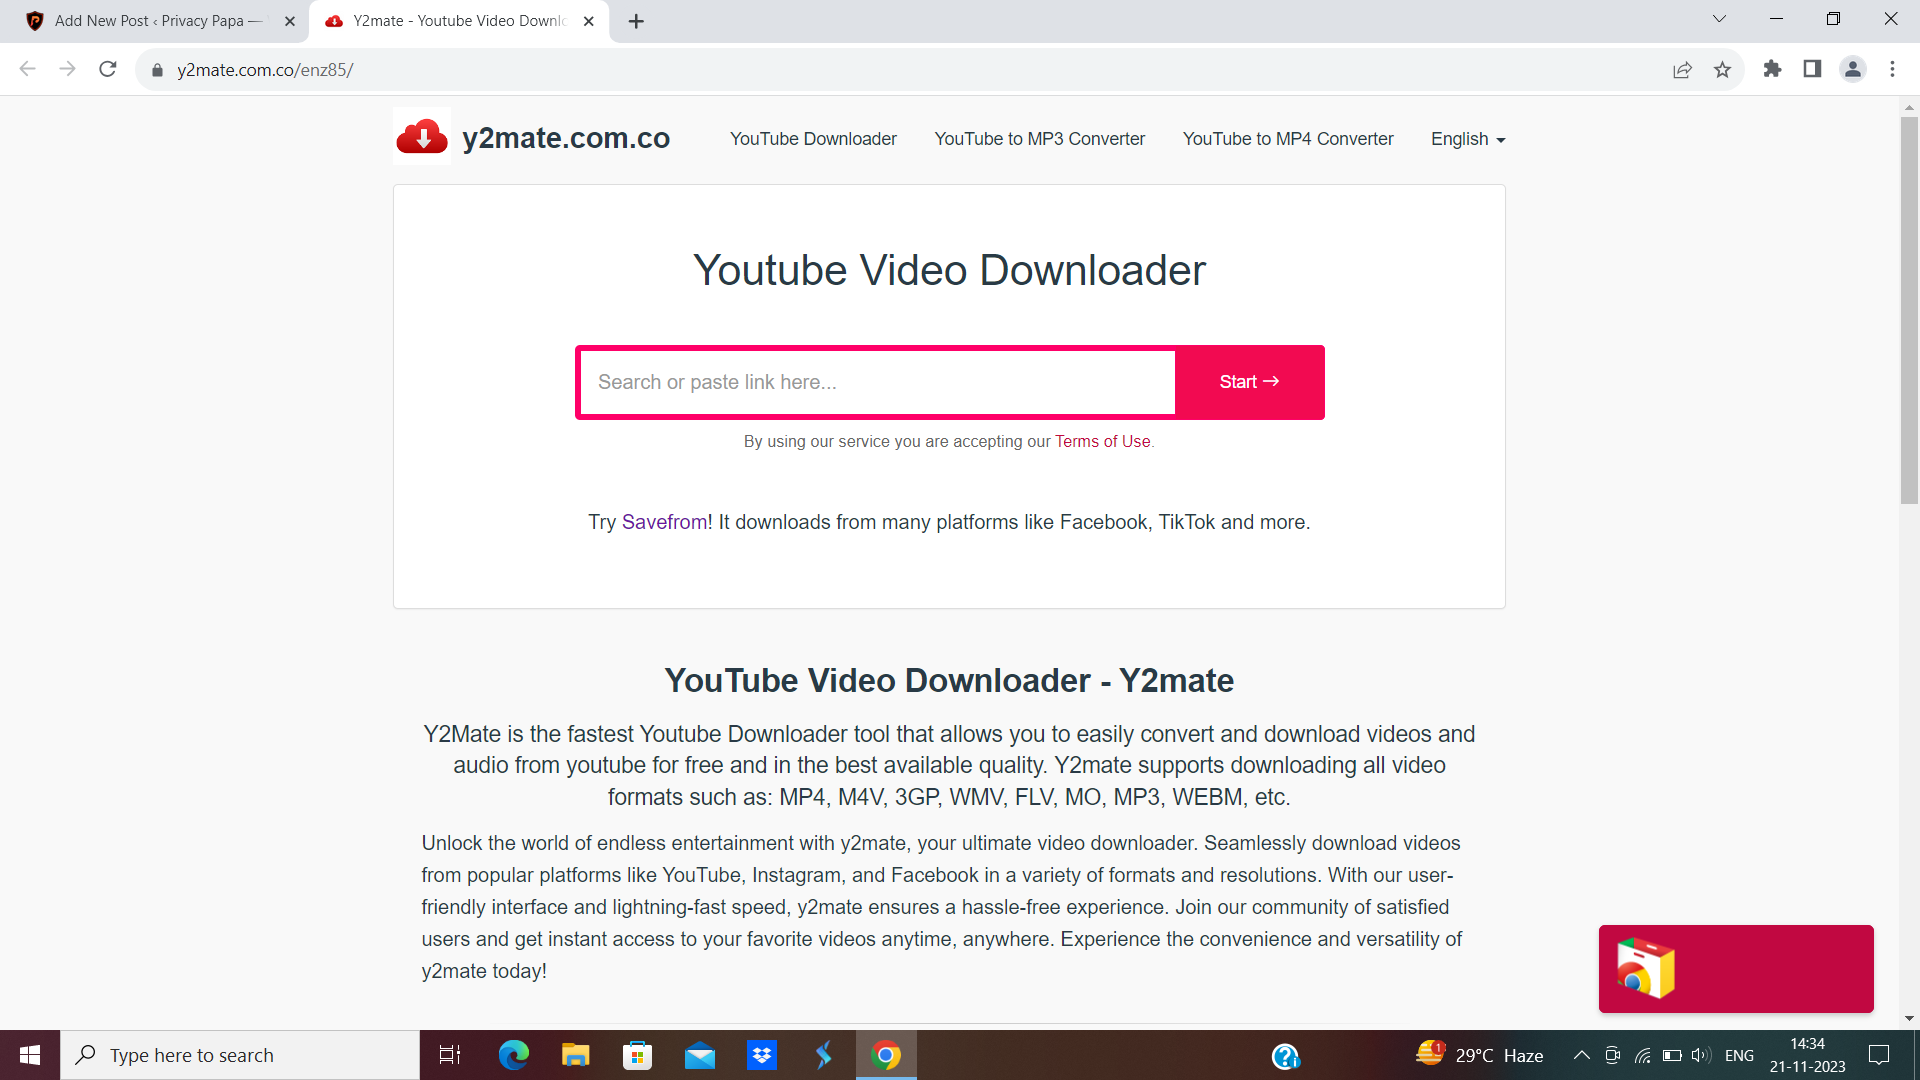Open the notifications action center

point(1879,1055)
